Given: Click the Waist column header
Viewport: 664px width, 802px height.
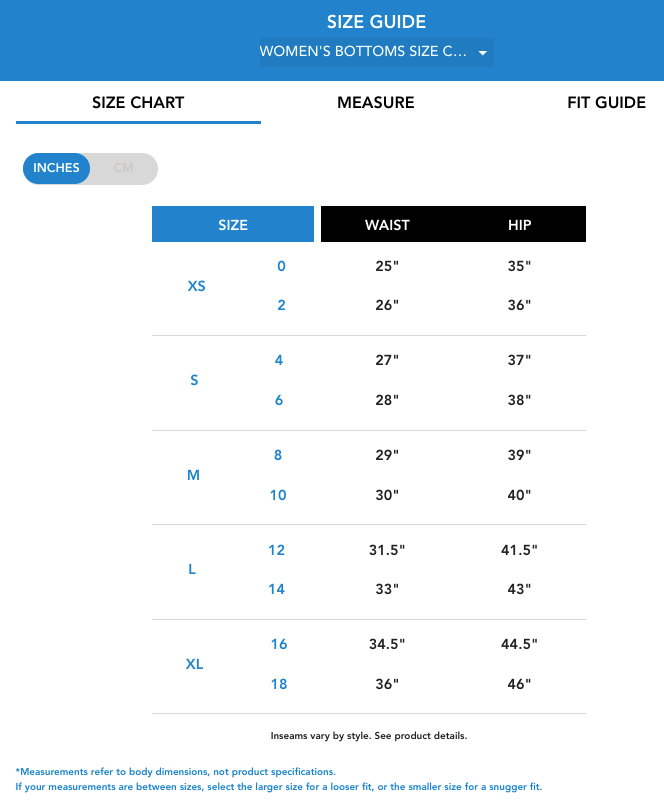Looking at the screenshot, I should [387, 225].
